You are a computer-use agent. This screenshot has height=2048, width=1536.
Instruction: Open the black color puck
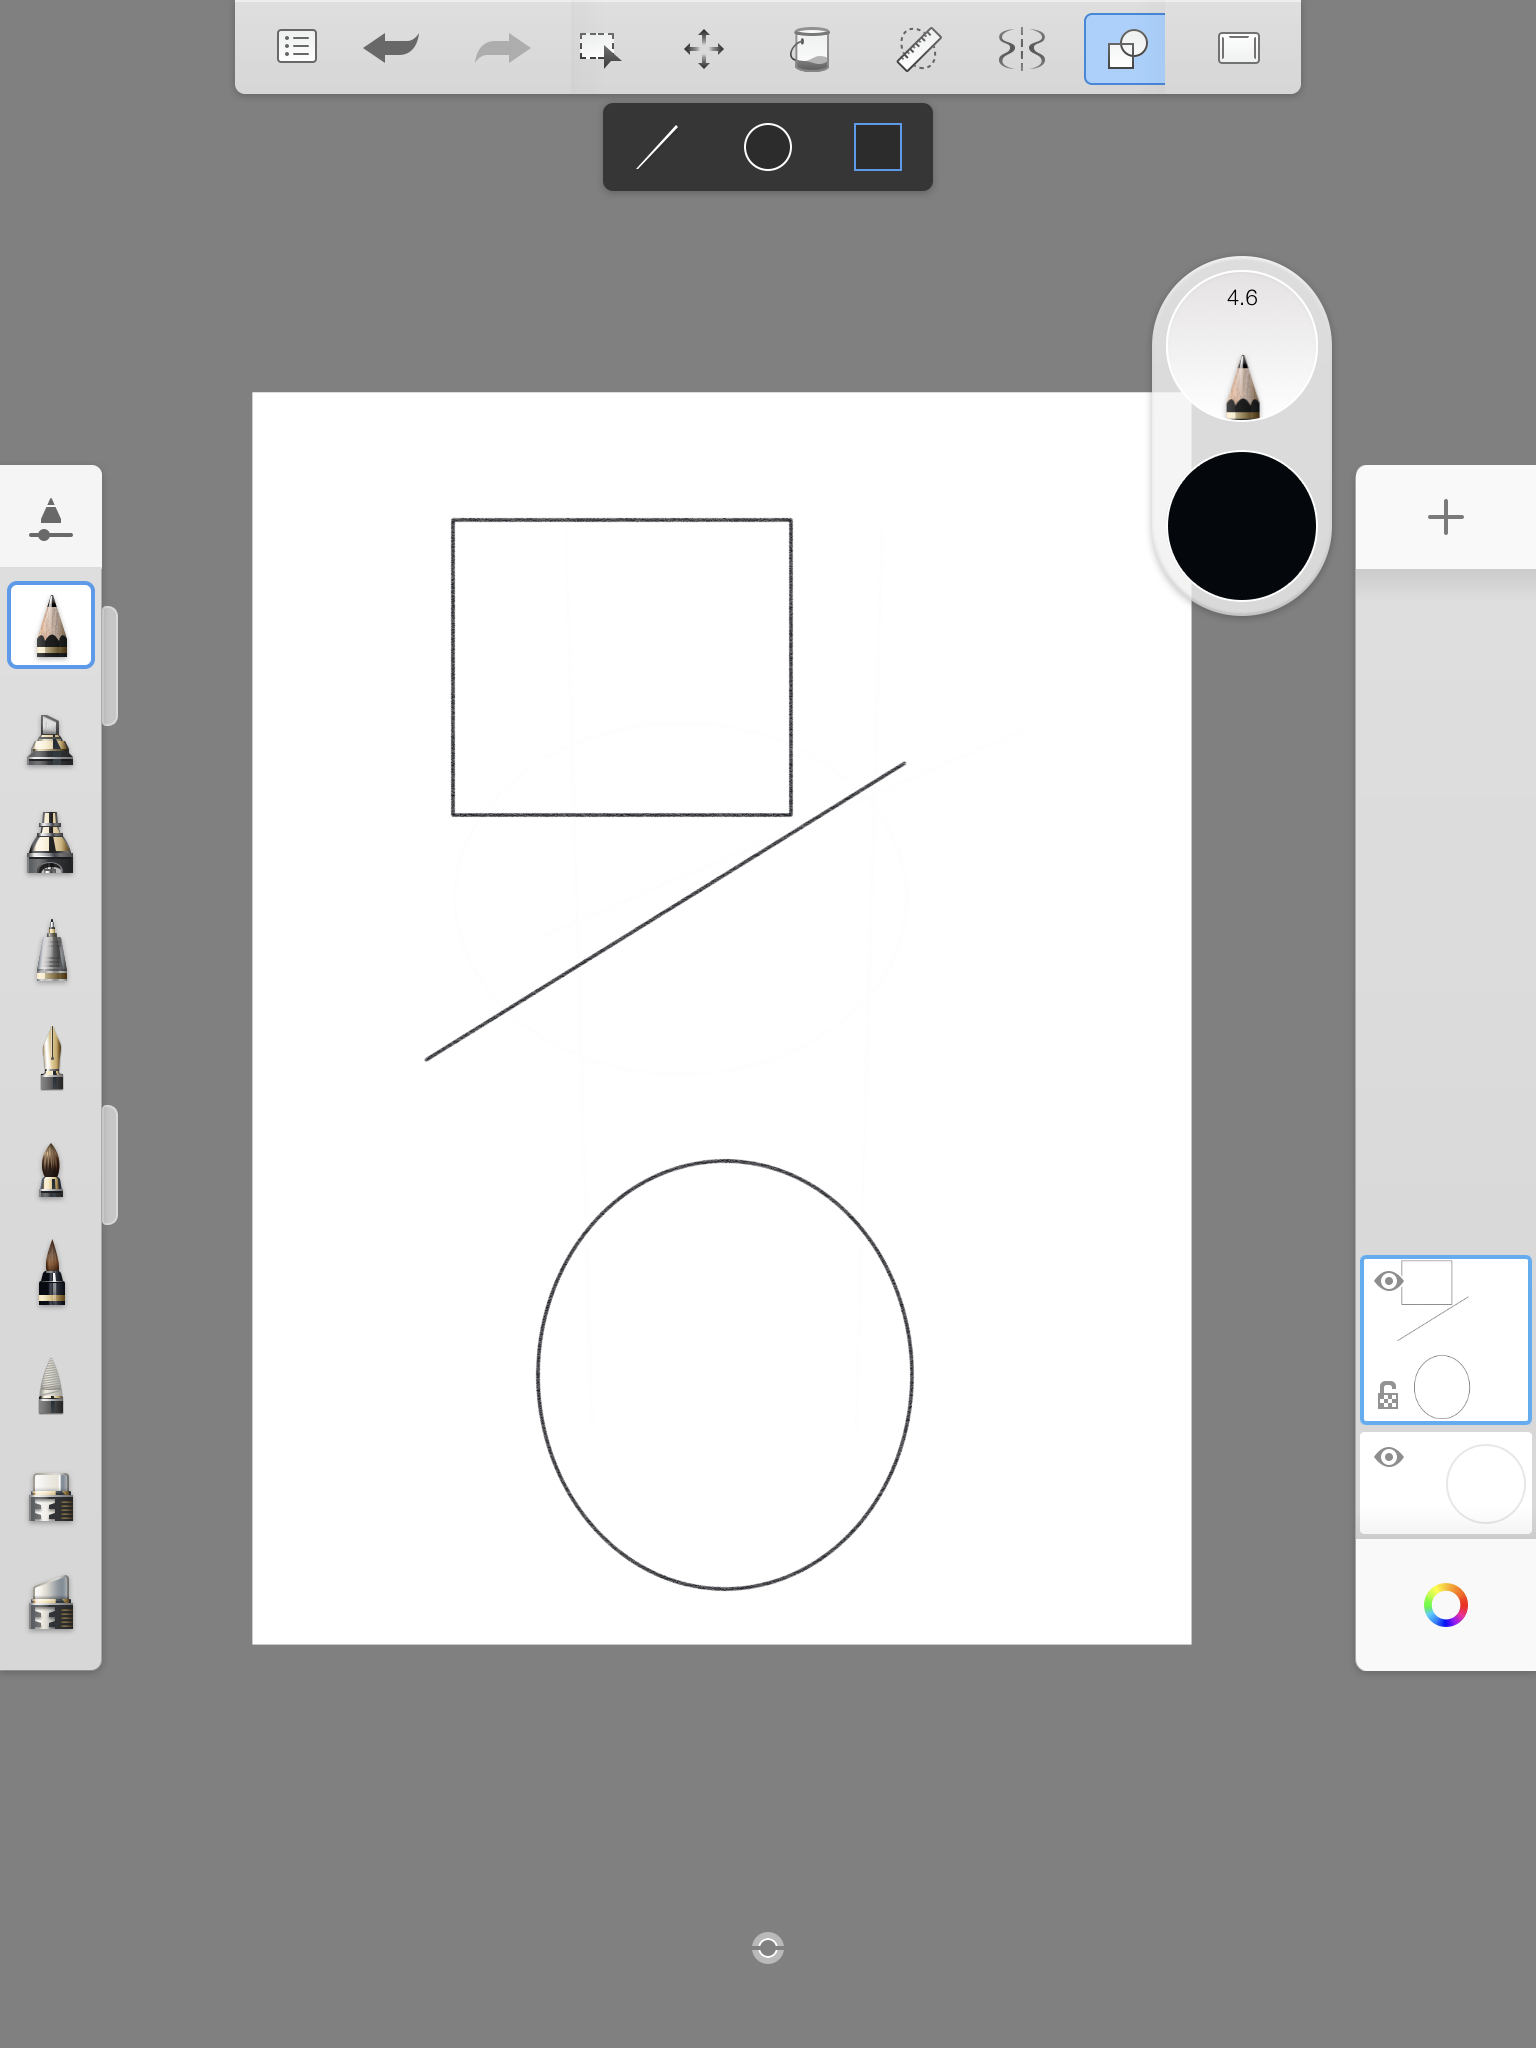[1242, 526]
